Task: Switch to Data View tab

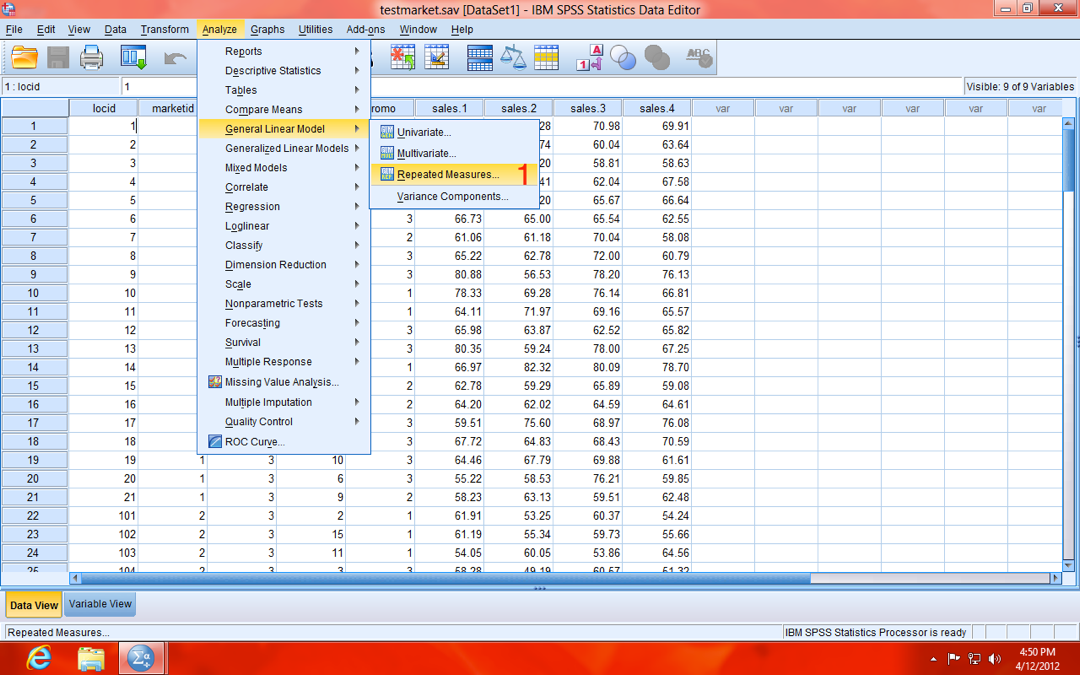Action: pos(34,605)
